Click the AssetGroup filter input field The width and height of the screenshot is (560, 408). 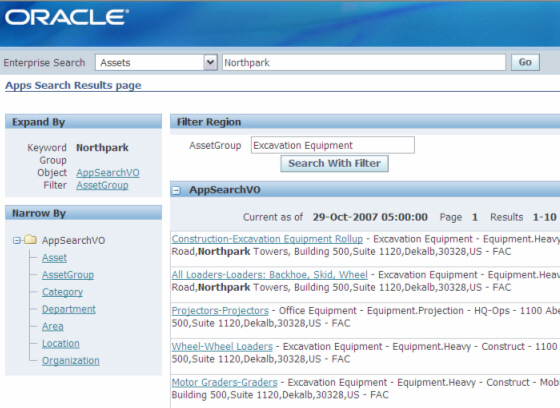pos(332,145)
